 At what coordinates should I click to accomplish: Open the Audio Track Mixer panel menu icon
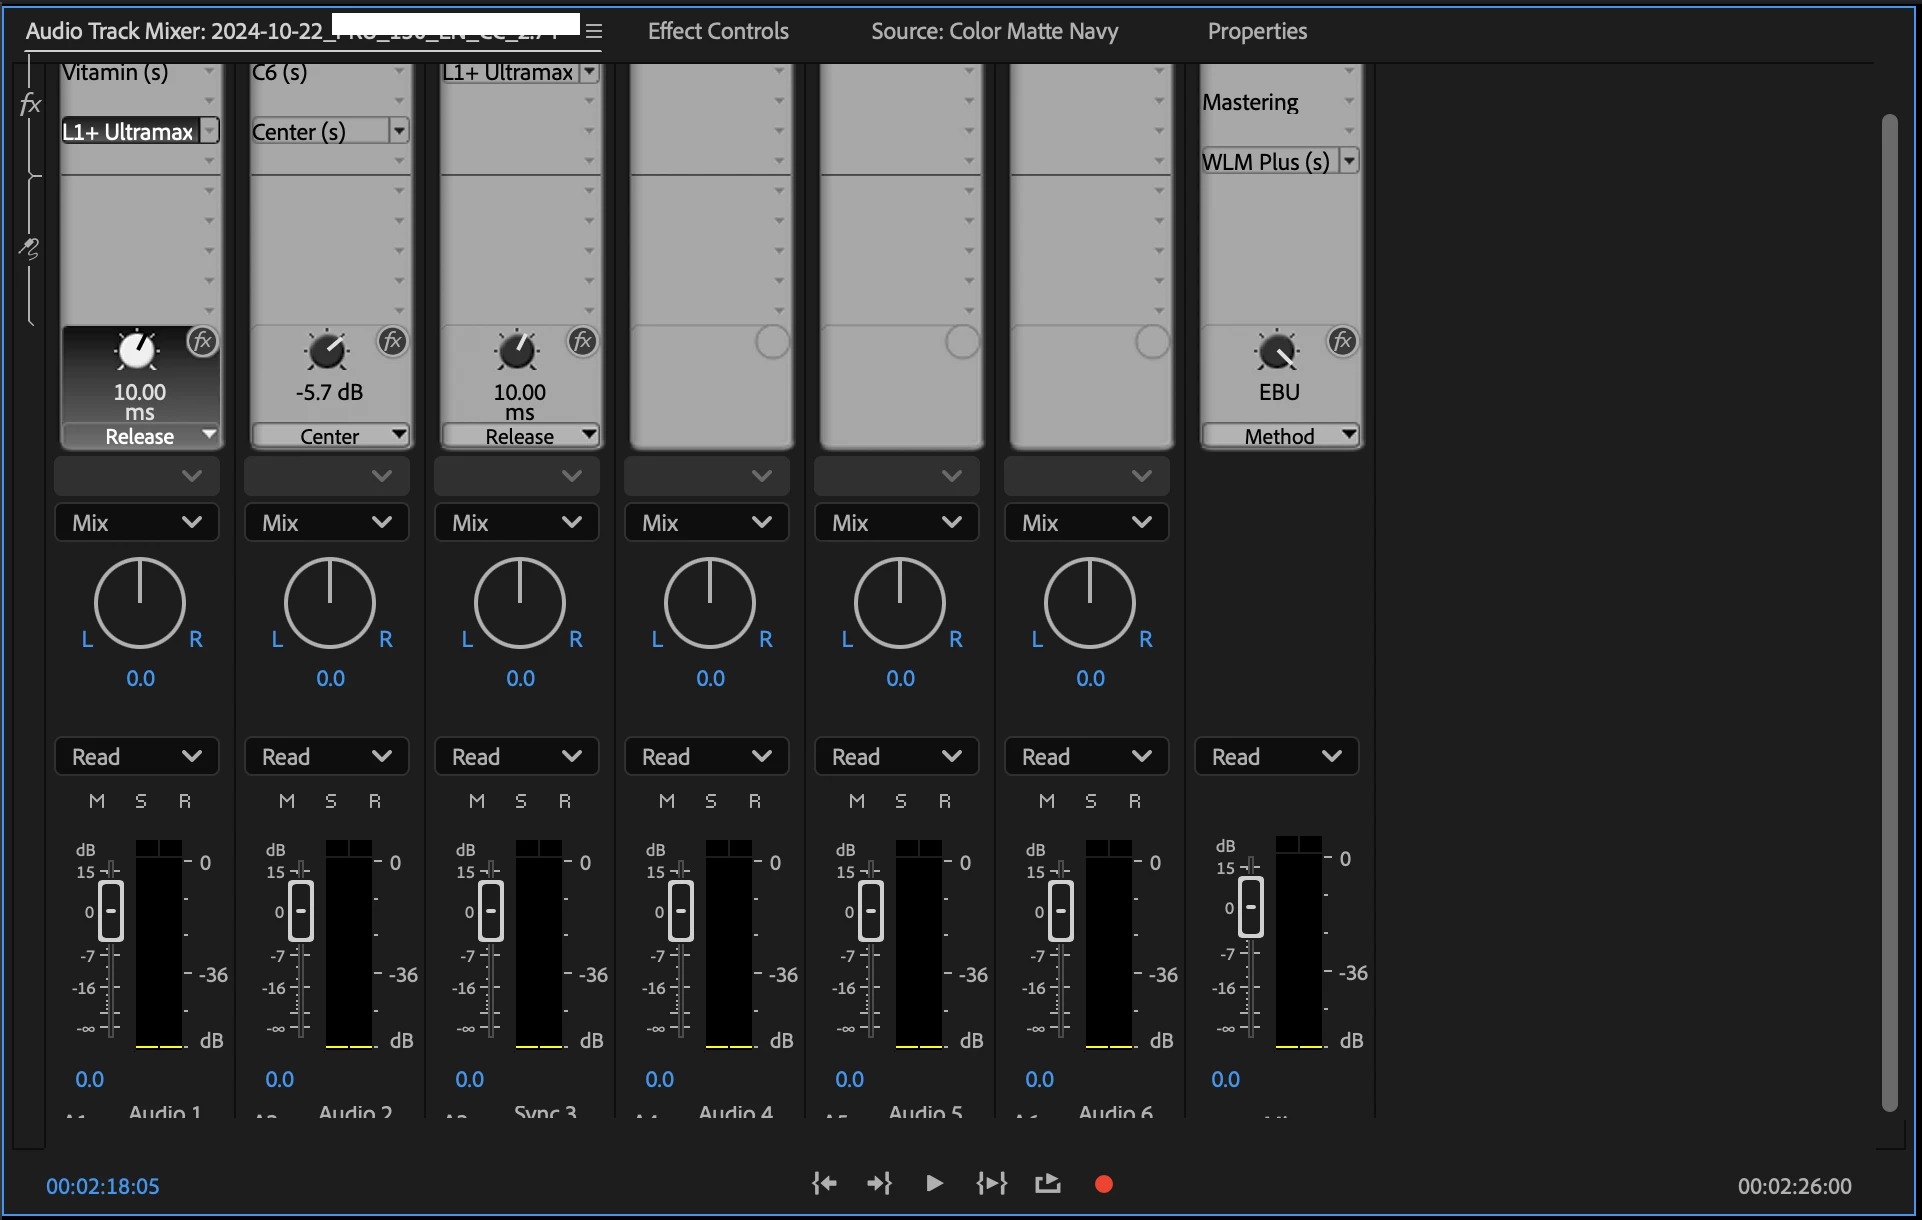[594, 31]
